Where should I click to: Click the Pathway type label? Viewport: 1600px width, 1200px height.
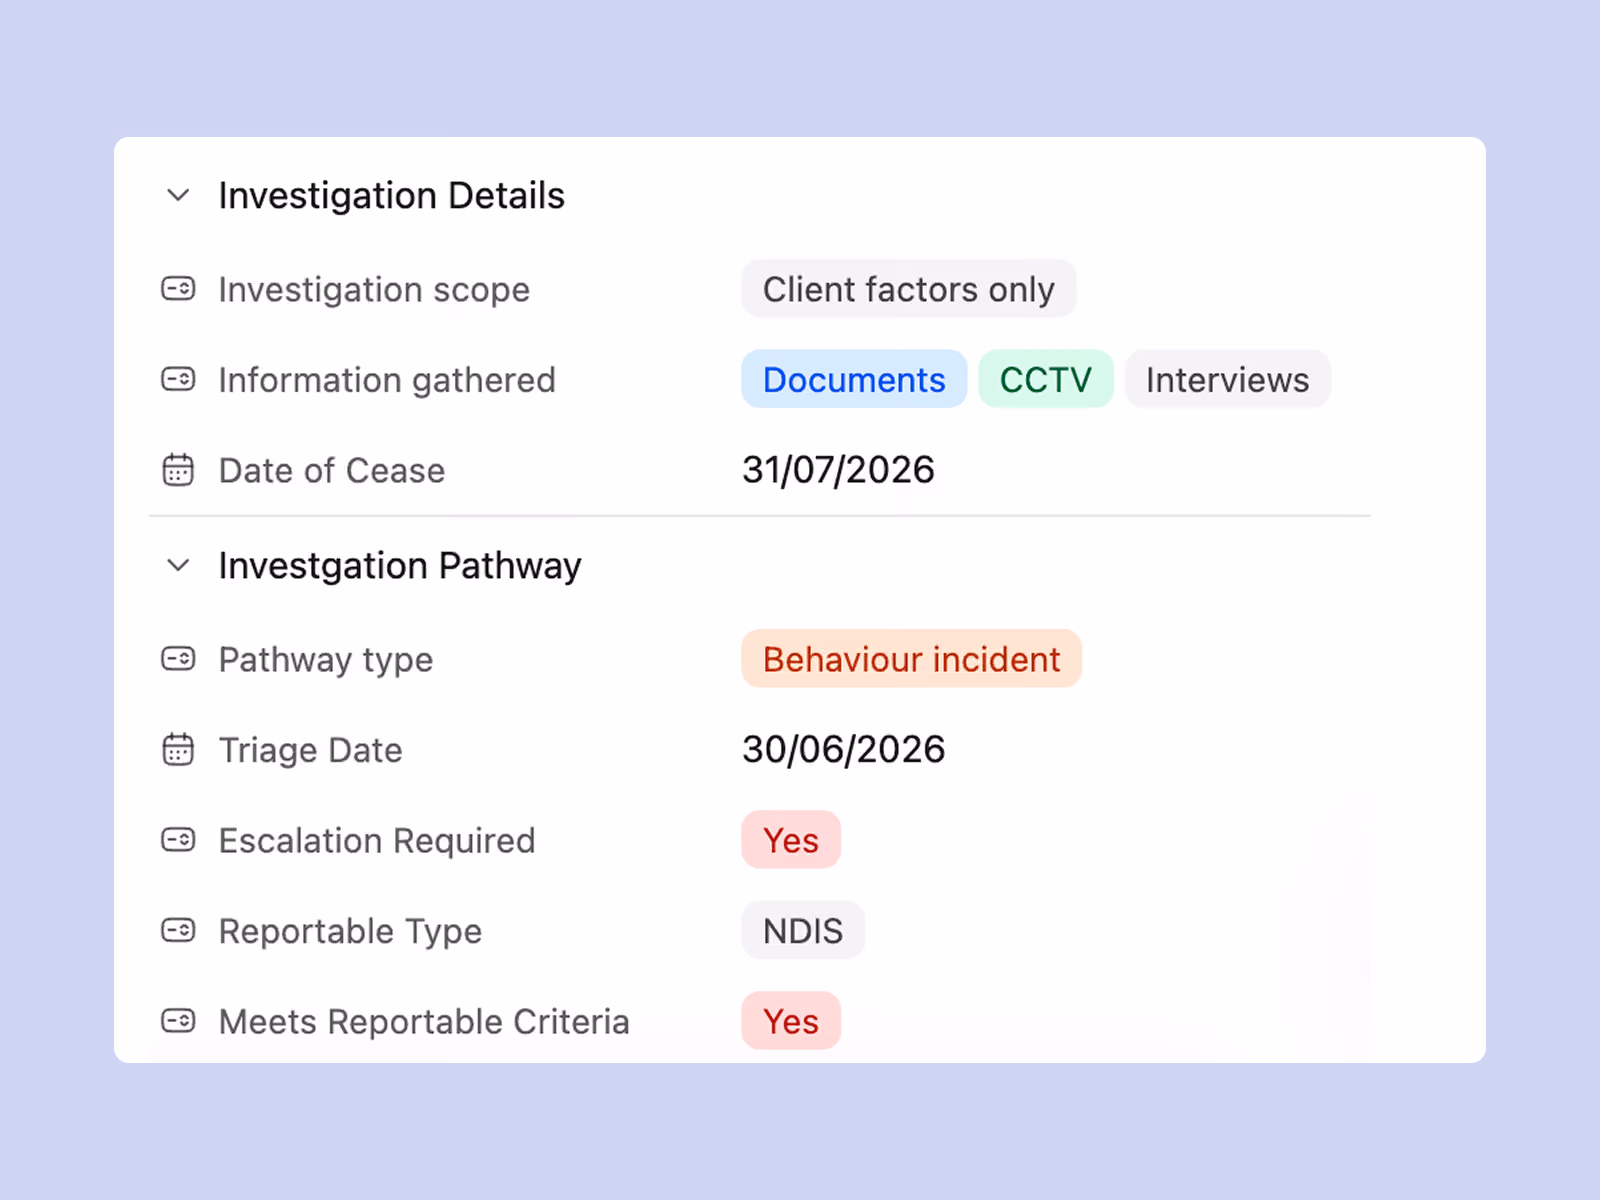click(x=325, y=660)
